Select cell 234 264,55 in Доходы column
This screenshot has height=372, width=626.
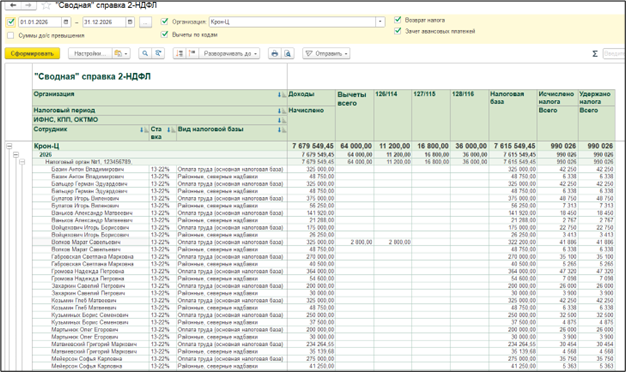[x=311, y=344]
